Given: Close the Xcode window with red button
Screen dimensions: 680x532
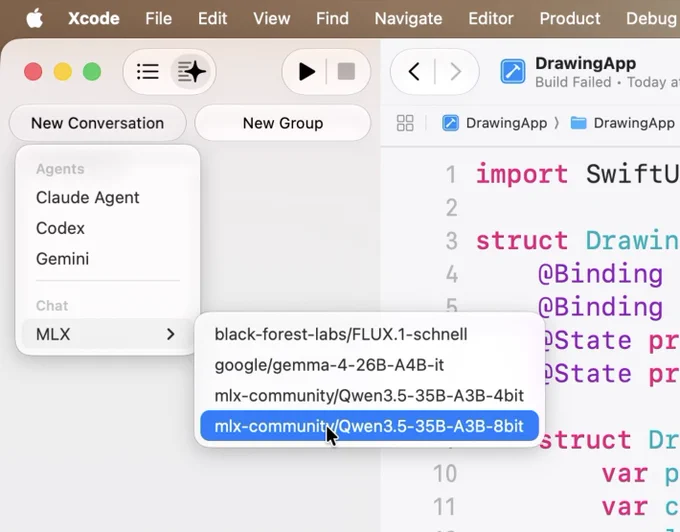Looking at the screenshot, I should [x=33, y=72].
